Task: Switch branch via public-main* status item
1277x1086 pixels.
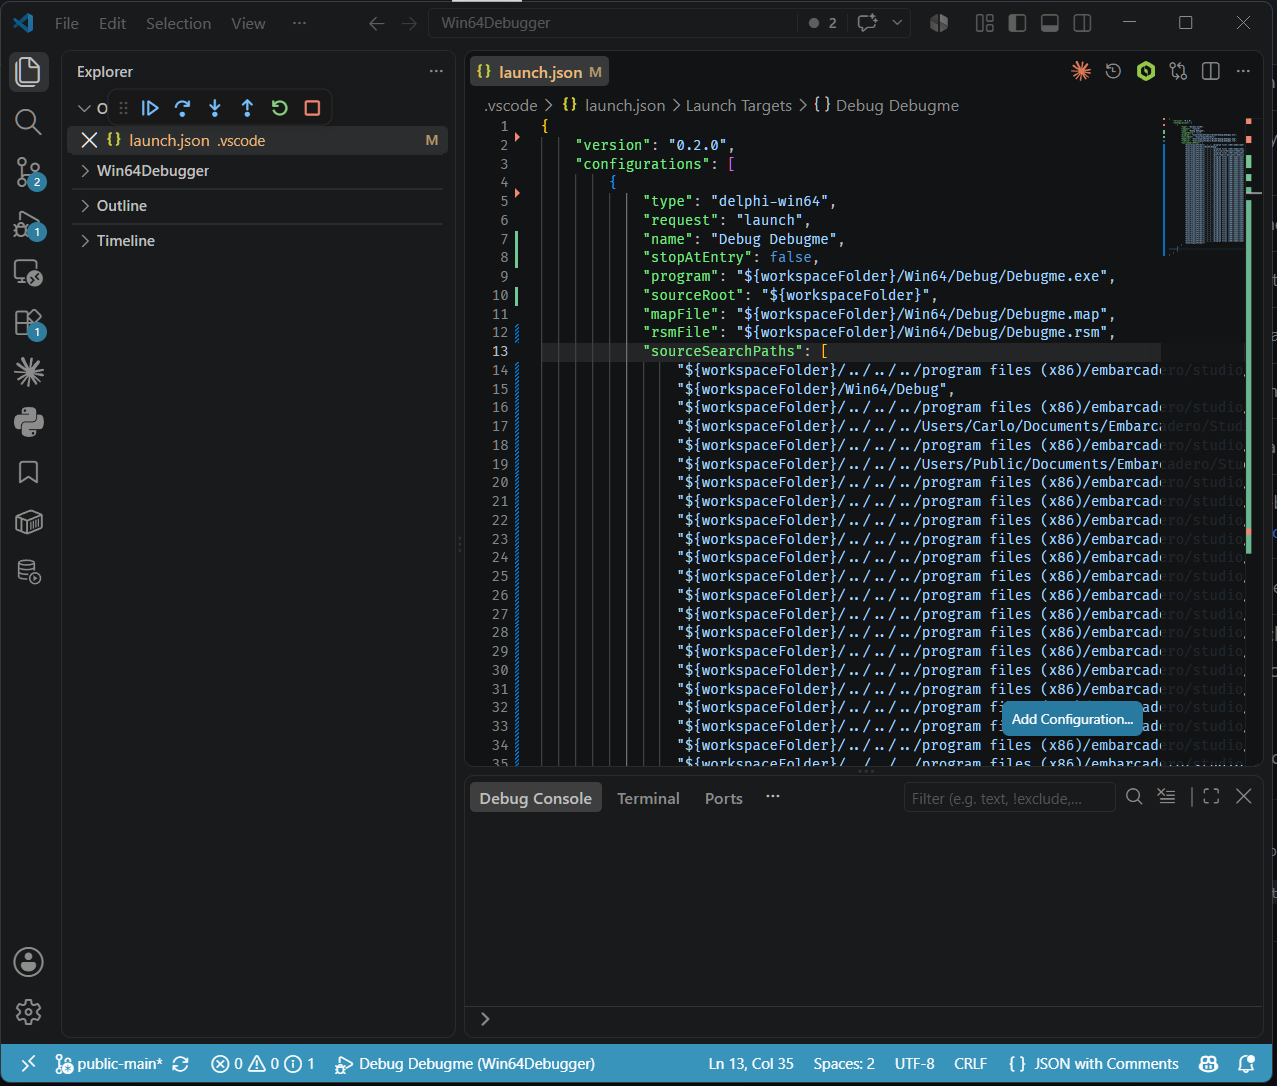Action: pyautogui.click(x=108, y=1064)
